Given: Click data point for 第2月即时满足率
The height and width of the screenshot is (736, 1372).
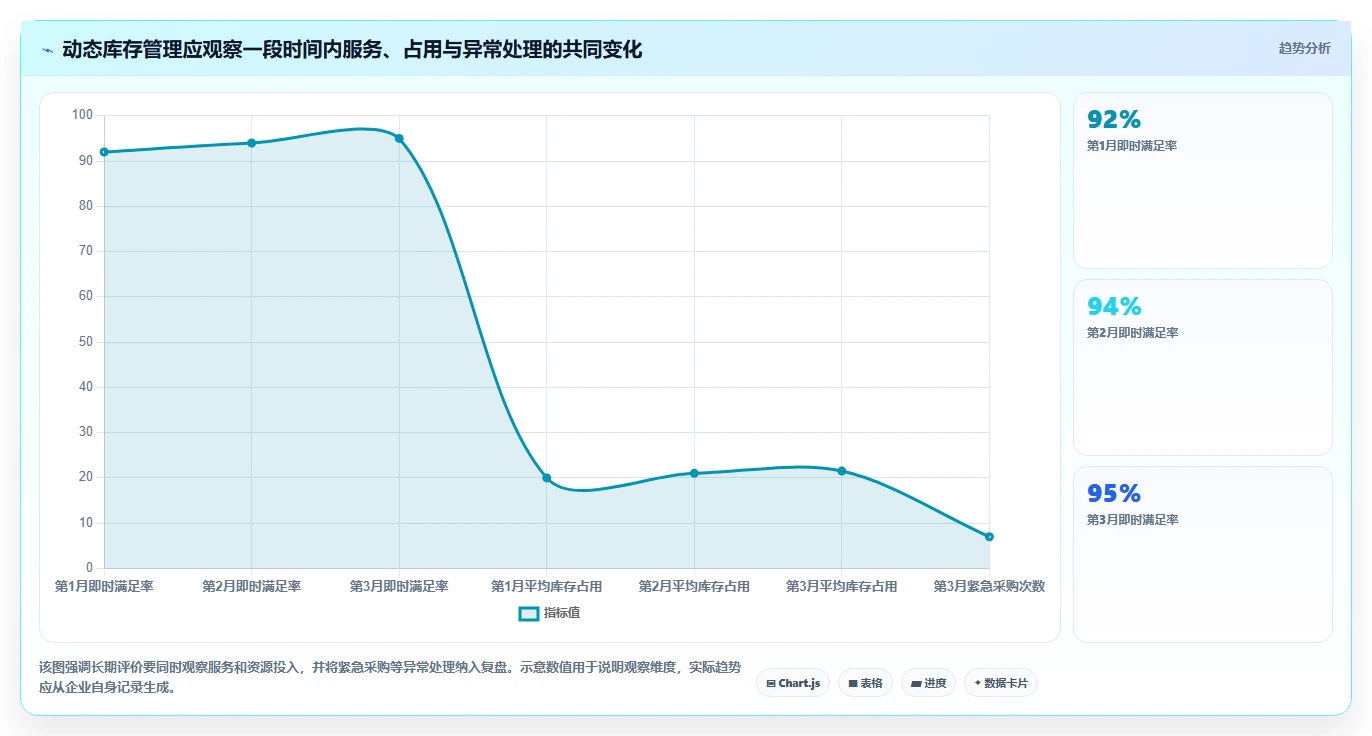Looking at the screenshot, I should pos(251,143).
